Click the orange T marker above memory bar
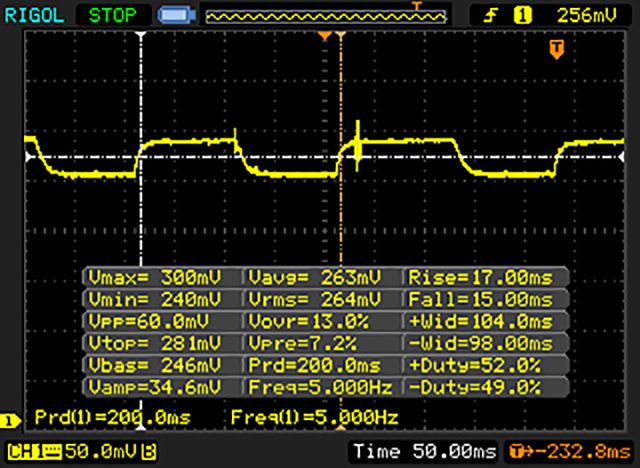The height and width of the screenshot is (468, 640). (416, 6)
